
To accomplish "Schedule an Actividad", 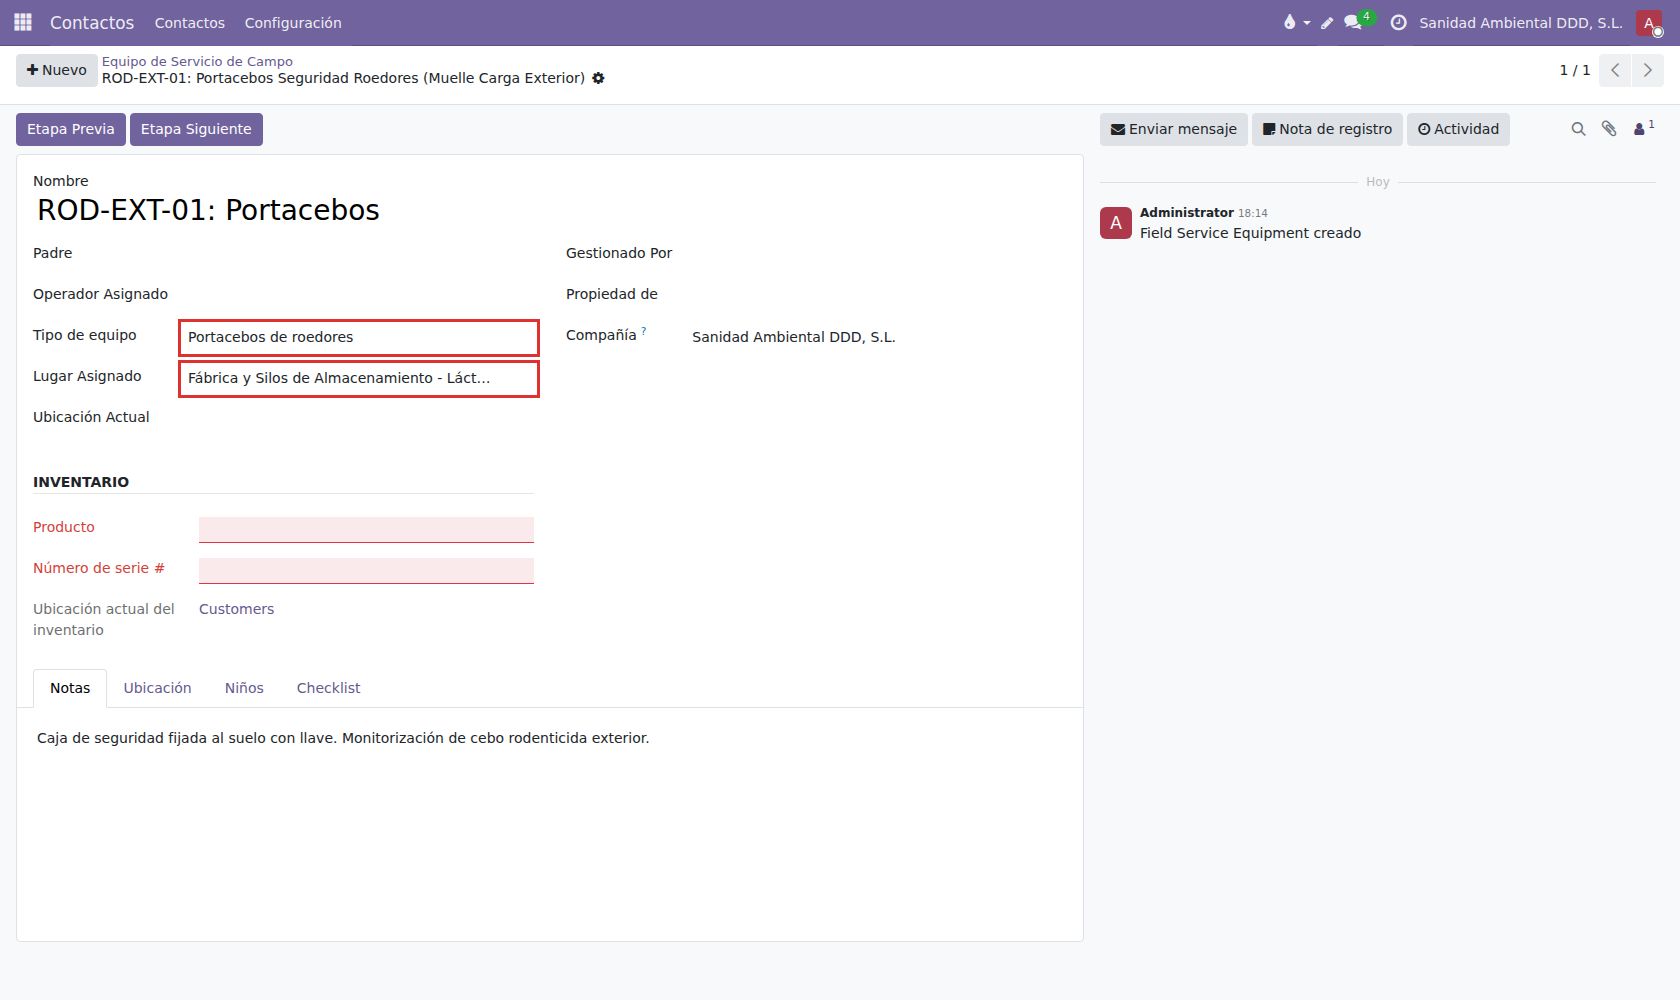I will click(x=1458, y=129).
